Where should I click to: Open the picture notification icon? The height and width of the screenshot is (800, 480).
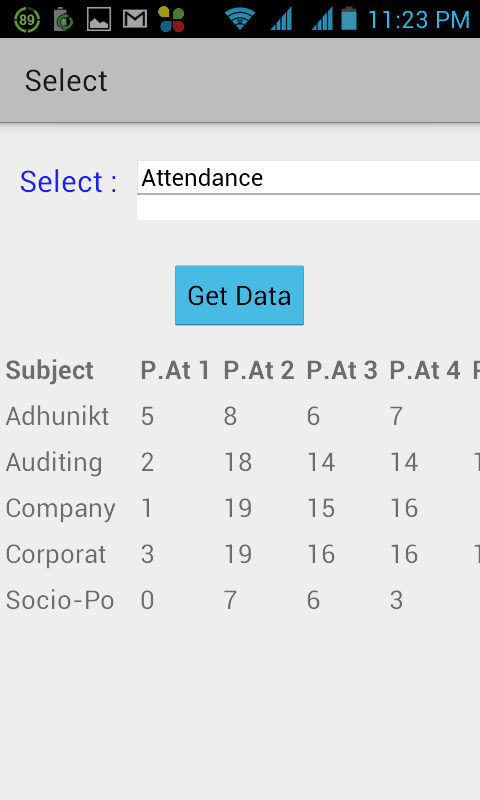point(99,19)
